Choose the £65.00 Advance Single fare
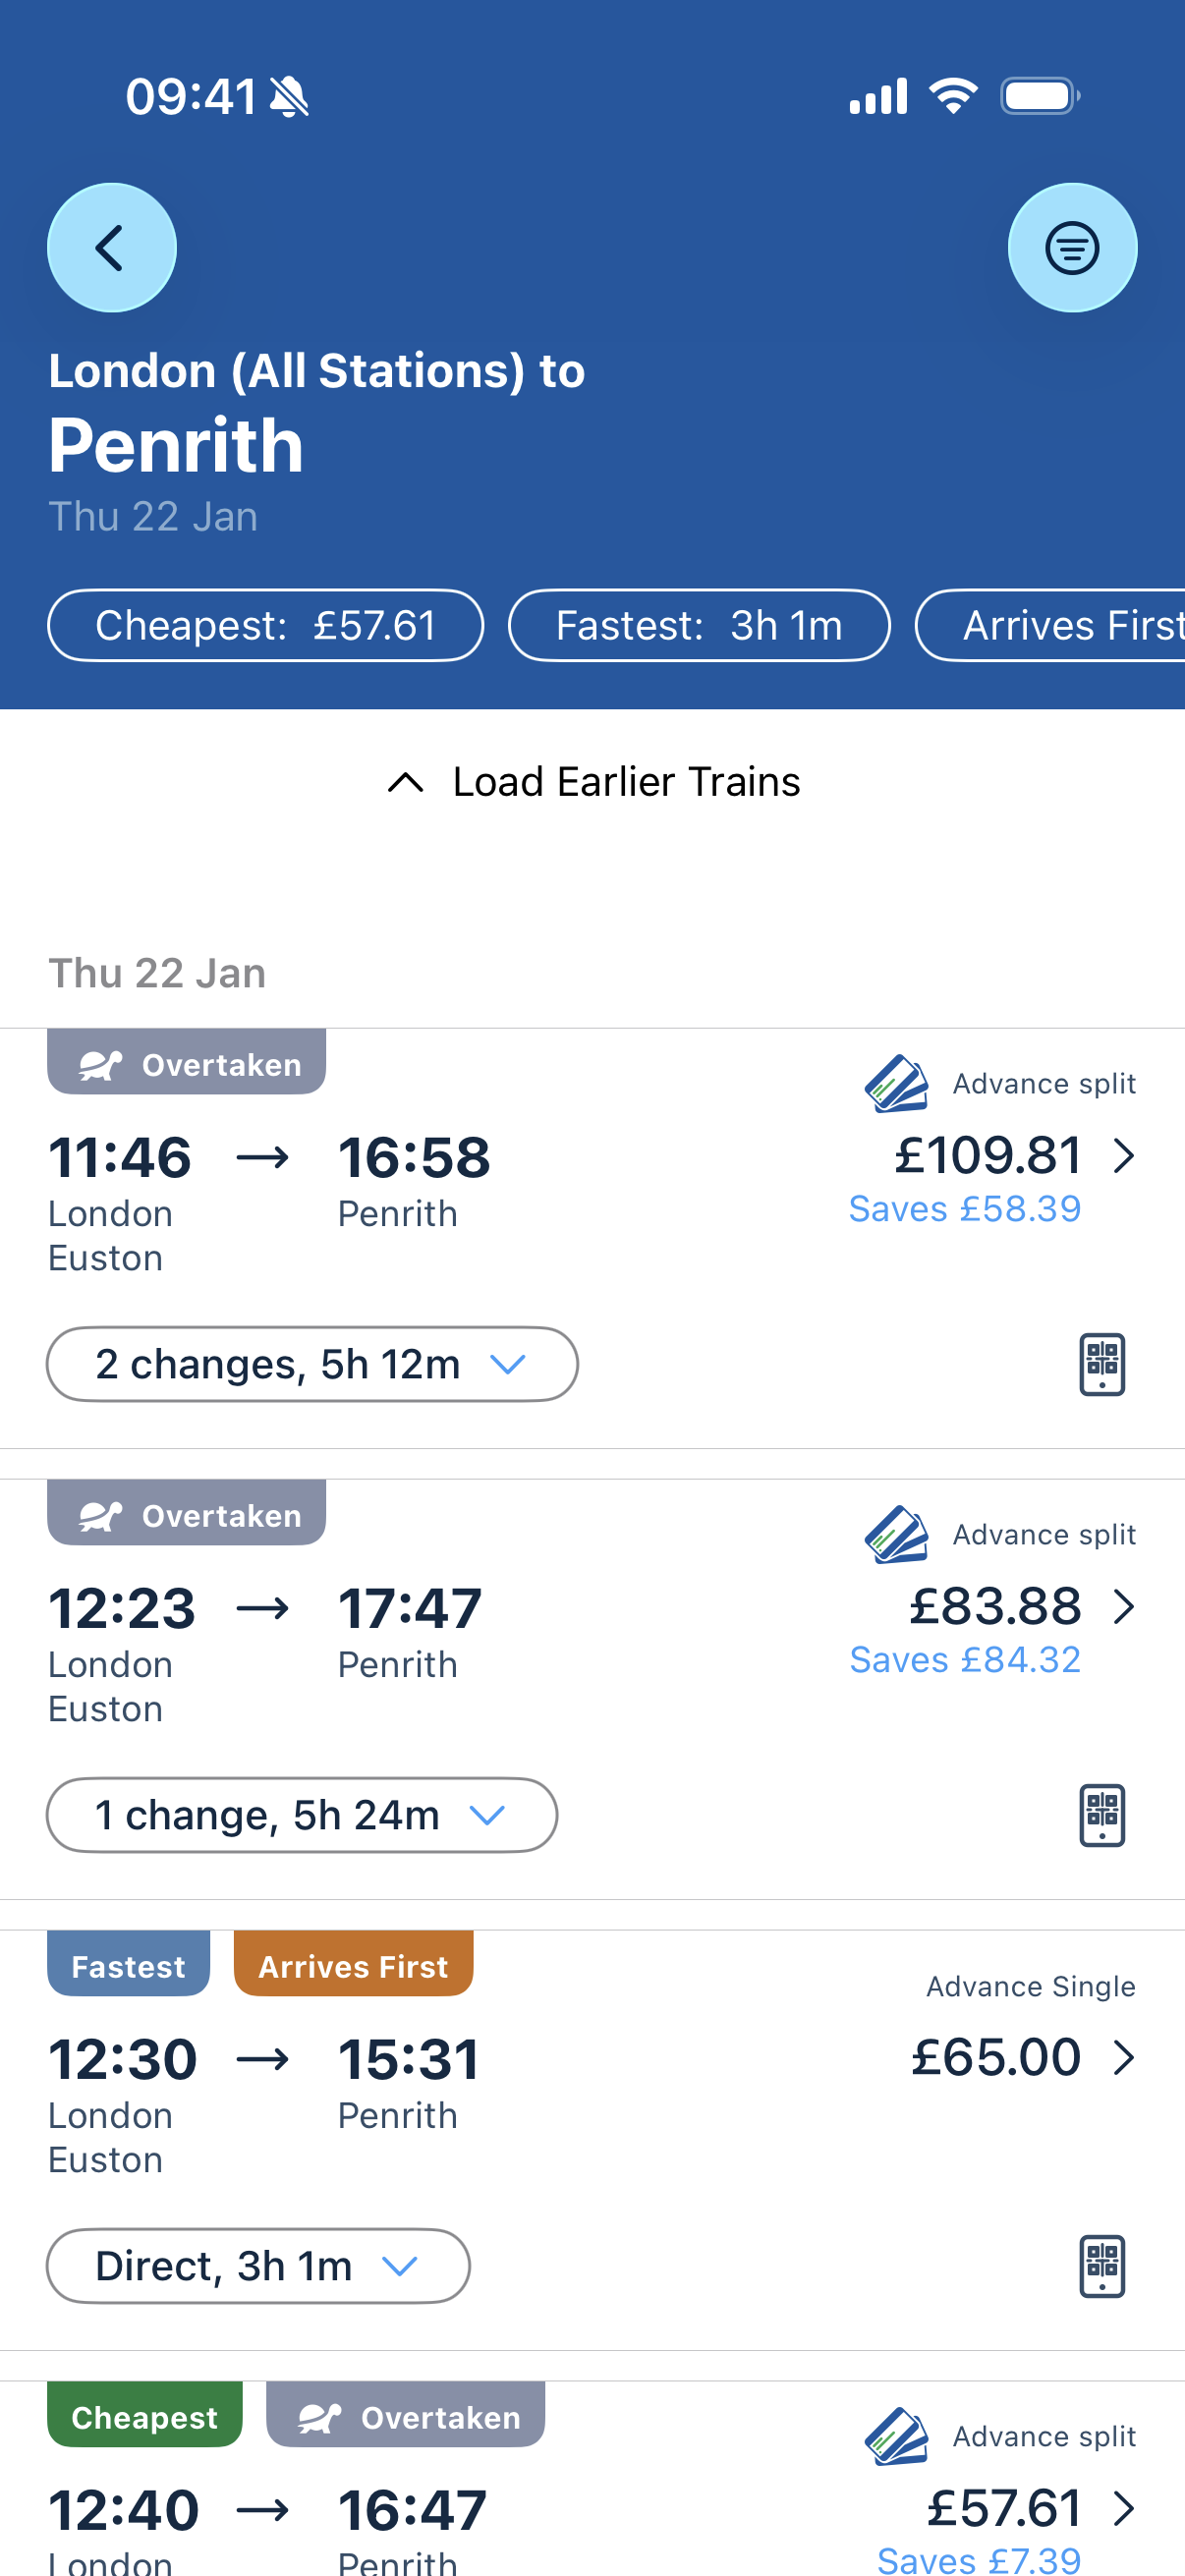Screen dimensions: 1185x2576 (1020, 2058)
